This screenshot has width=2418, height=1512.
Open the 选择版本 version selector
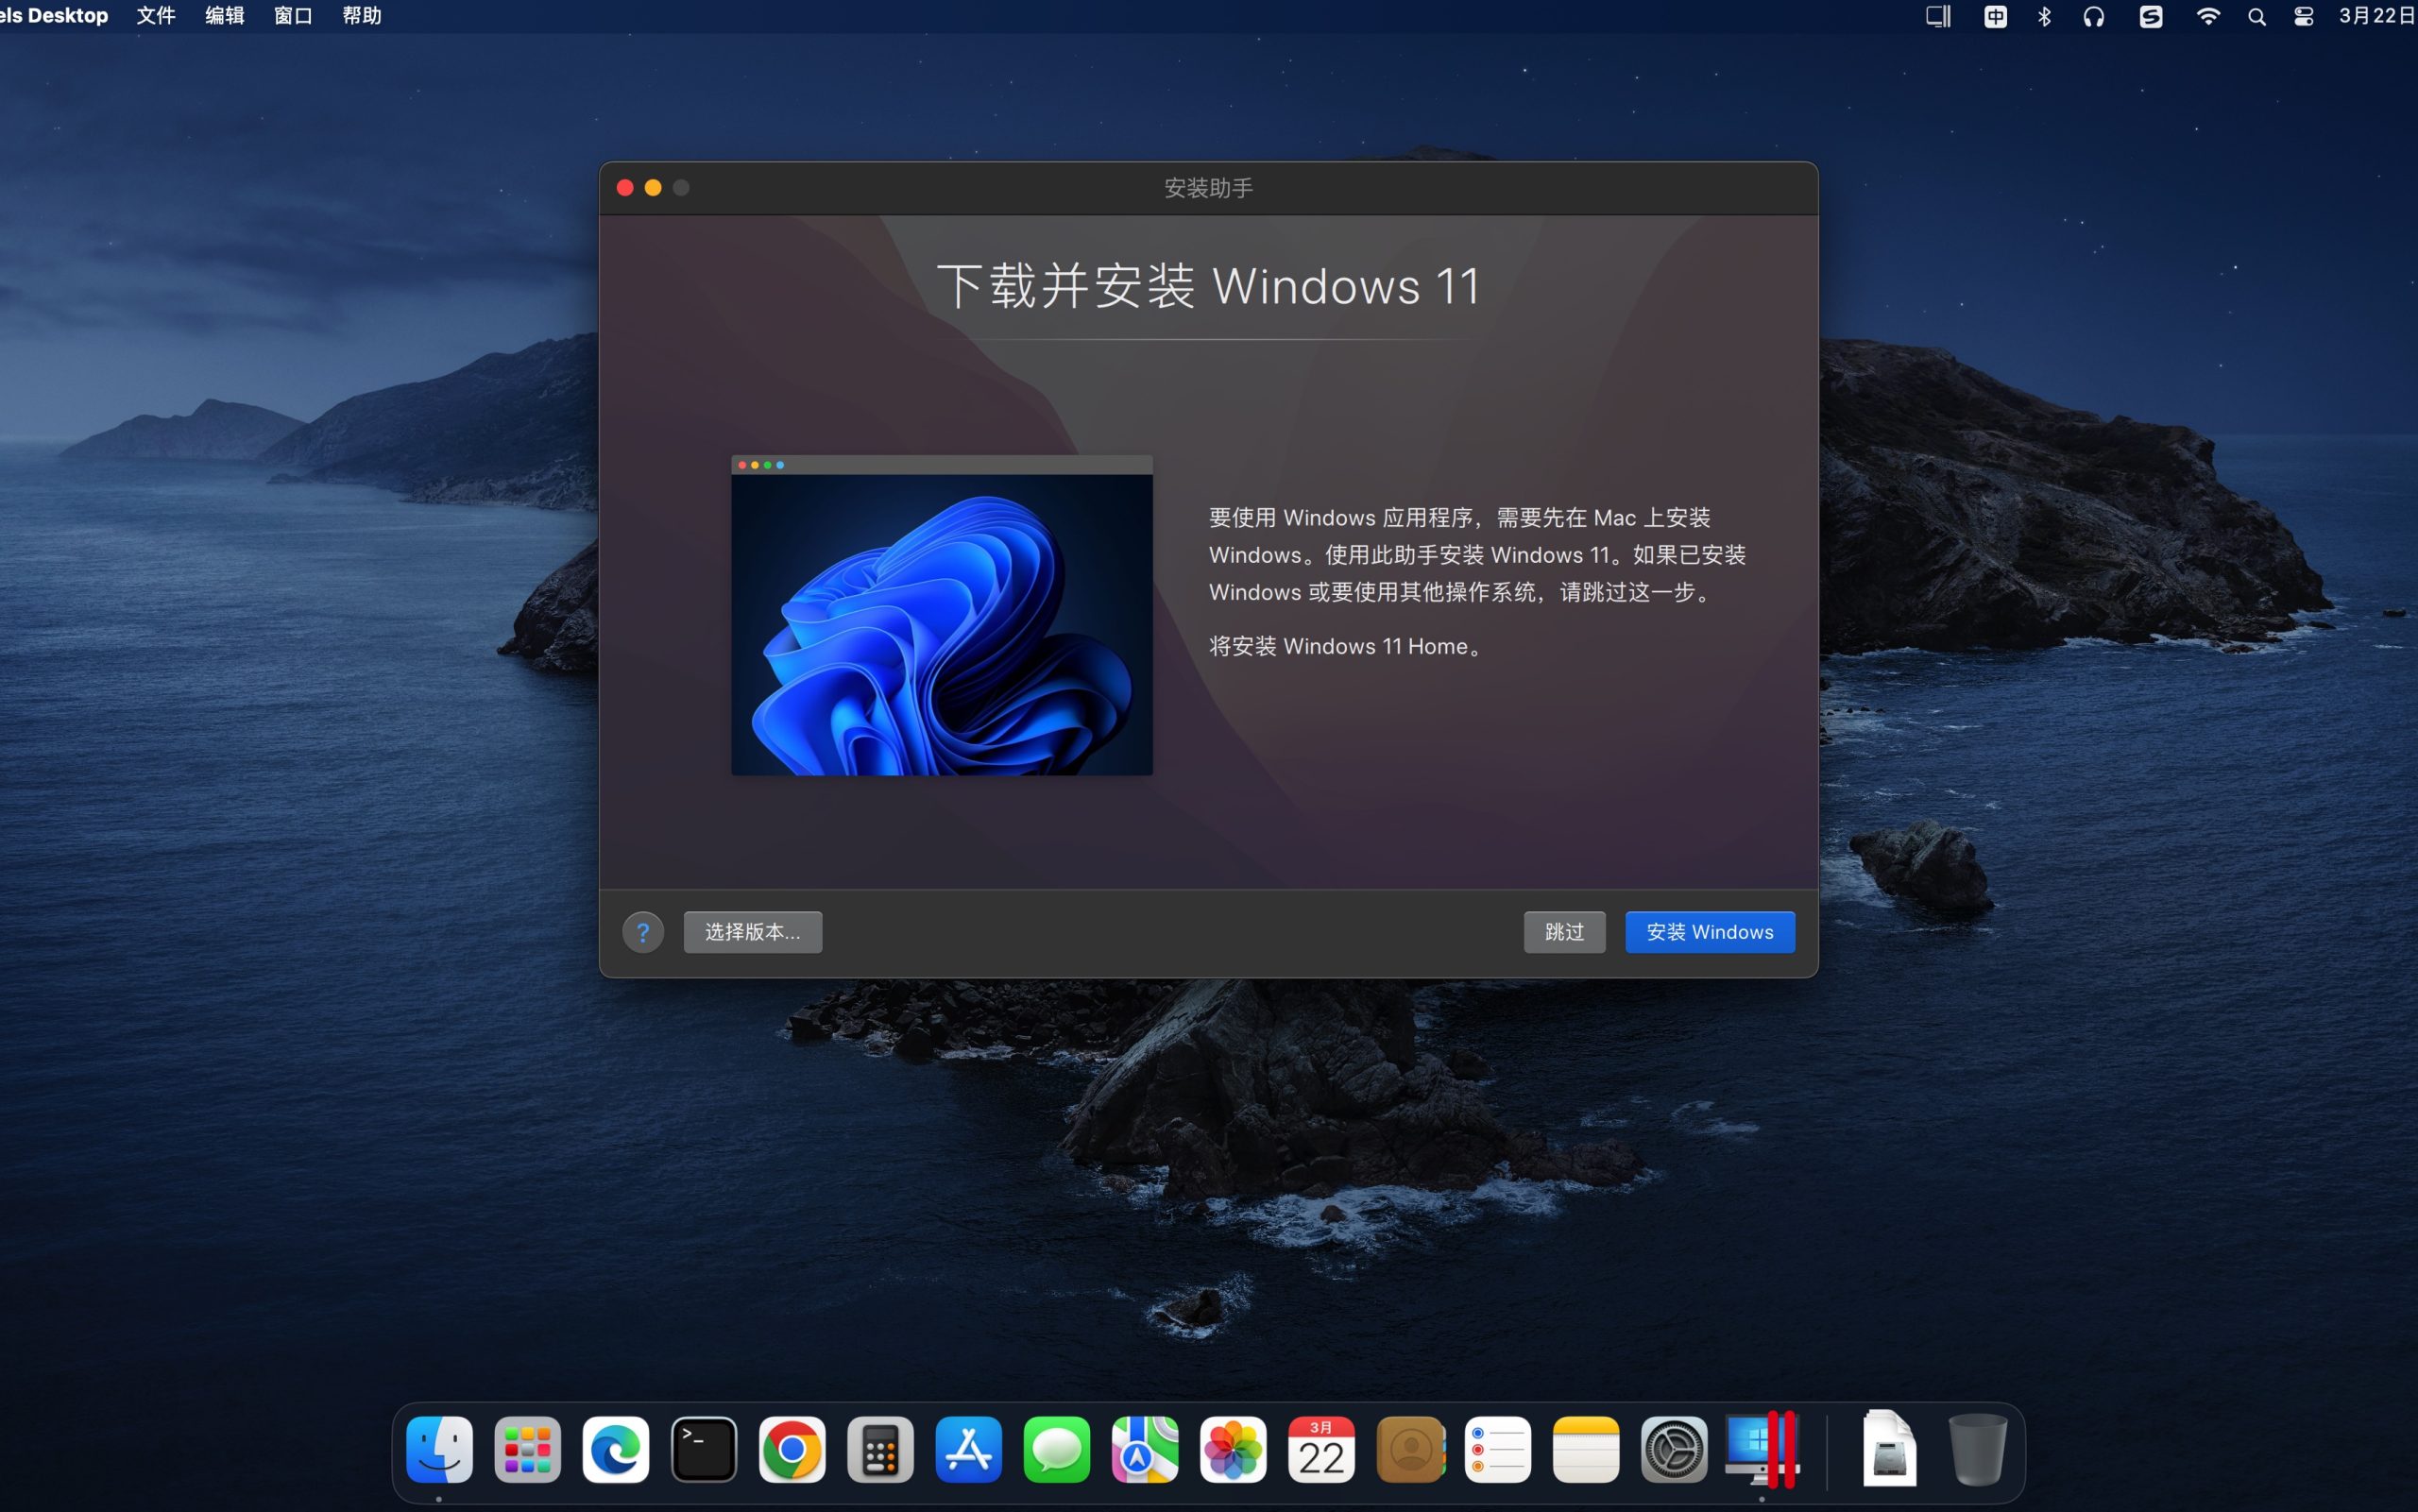752,931
